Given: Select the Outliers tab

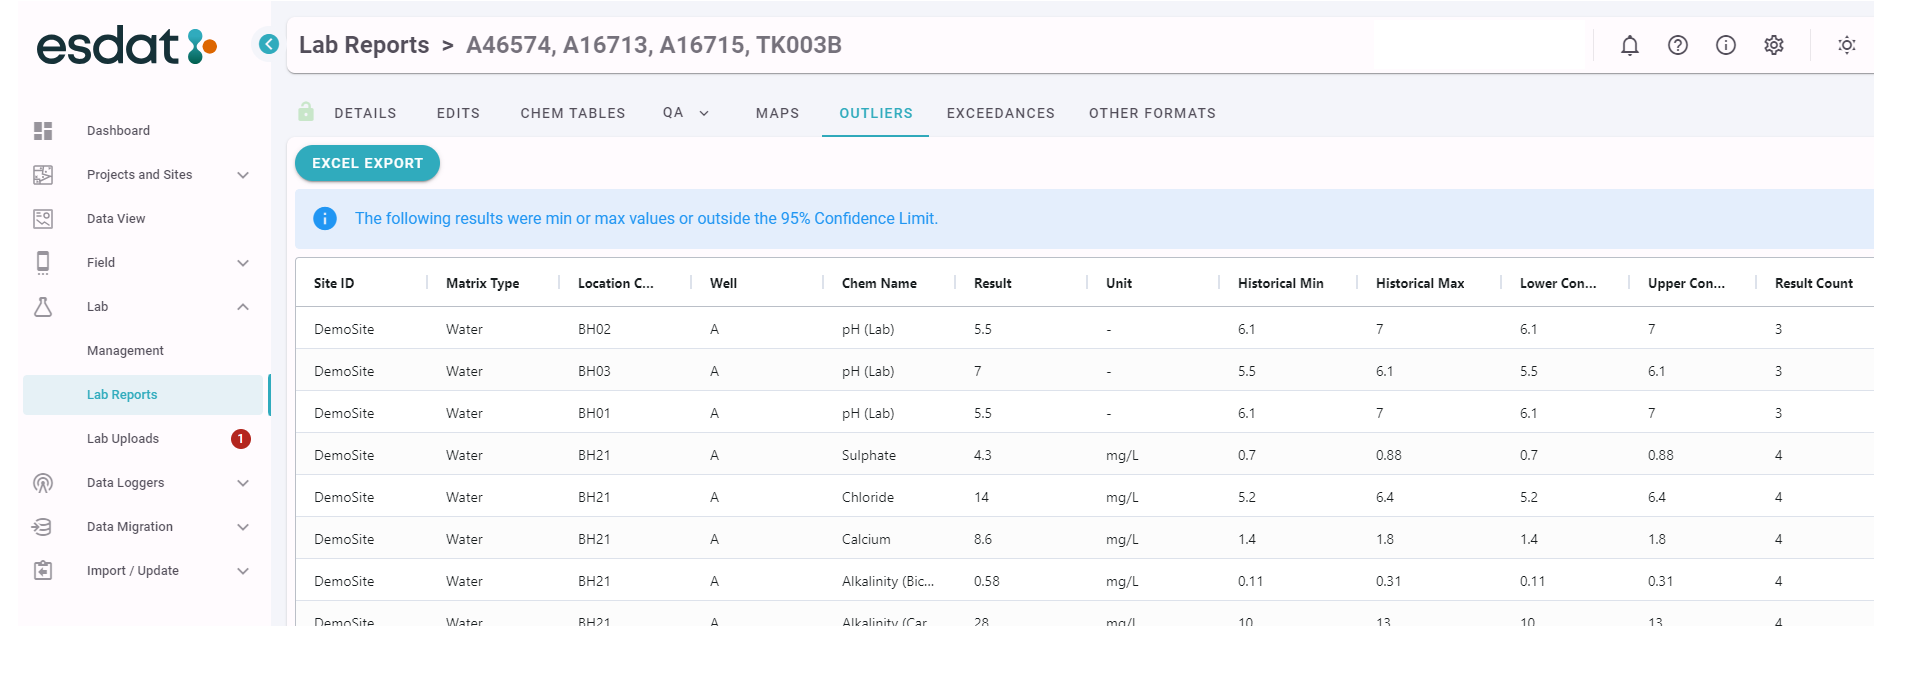Looking at the screenshot, I should pyautogui.click(x=876, y=113).
